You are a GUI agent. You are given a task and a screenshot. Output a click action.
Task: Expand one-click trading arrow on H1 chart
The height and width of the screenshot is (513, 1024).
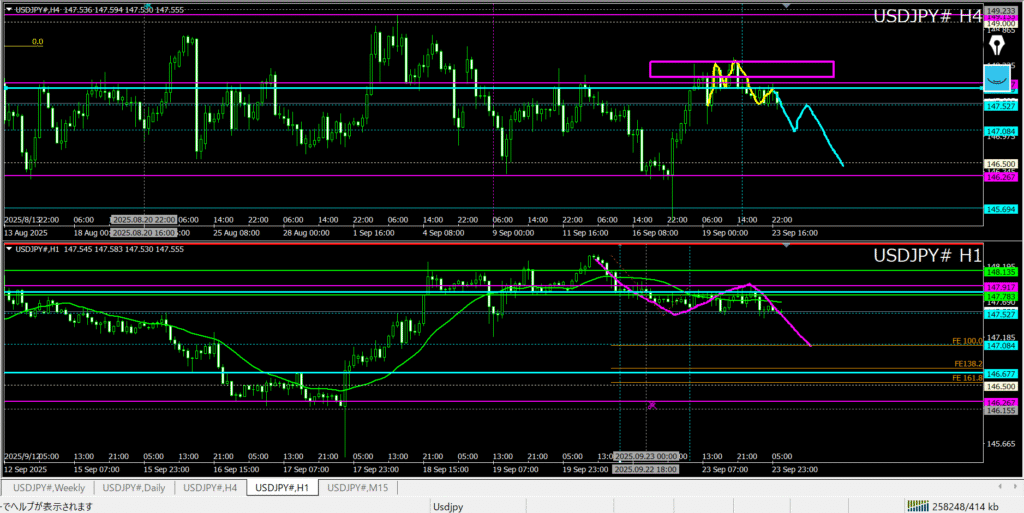point(7,247)
